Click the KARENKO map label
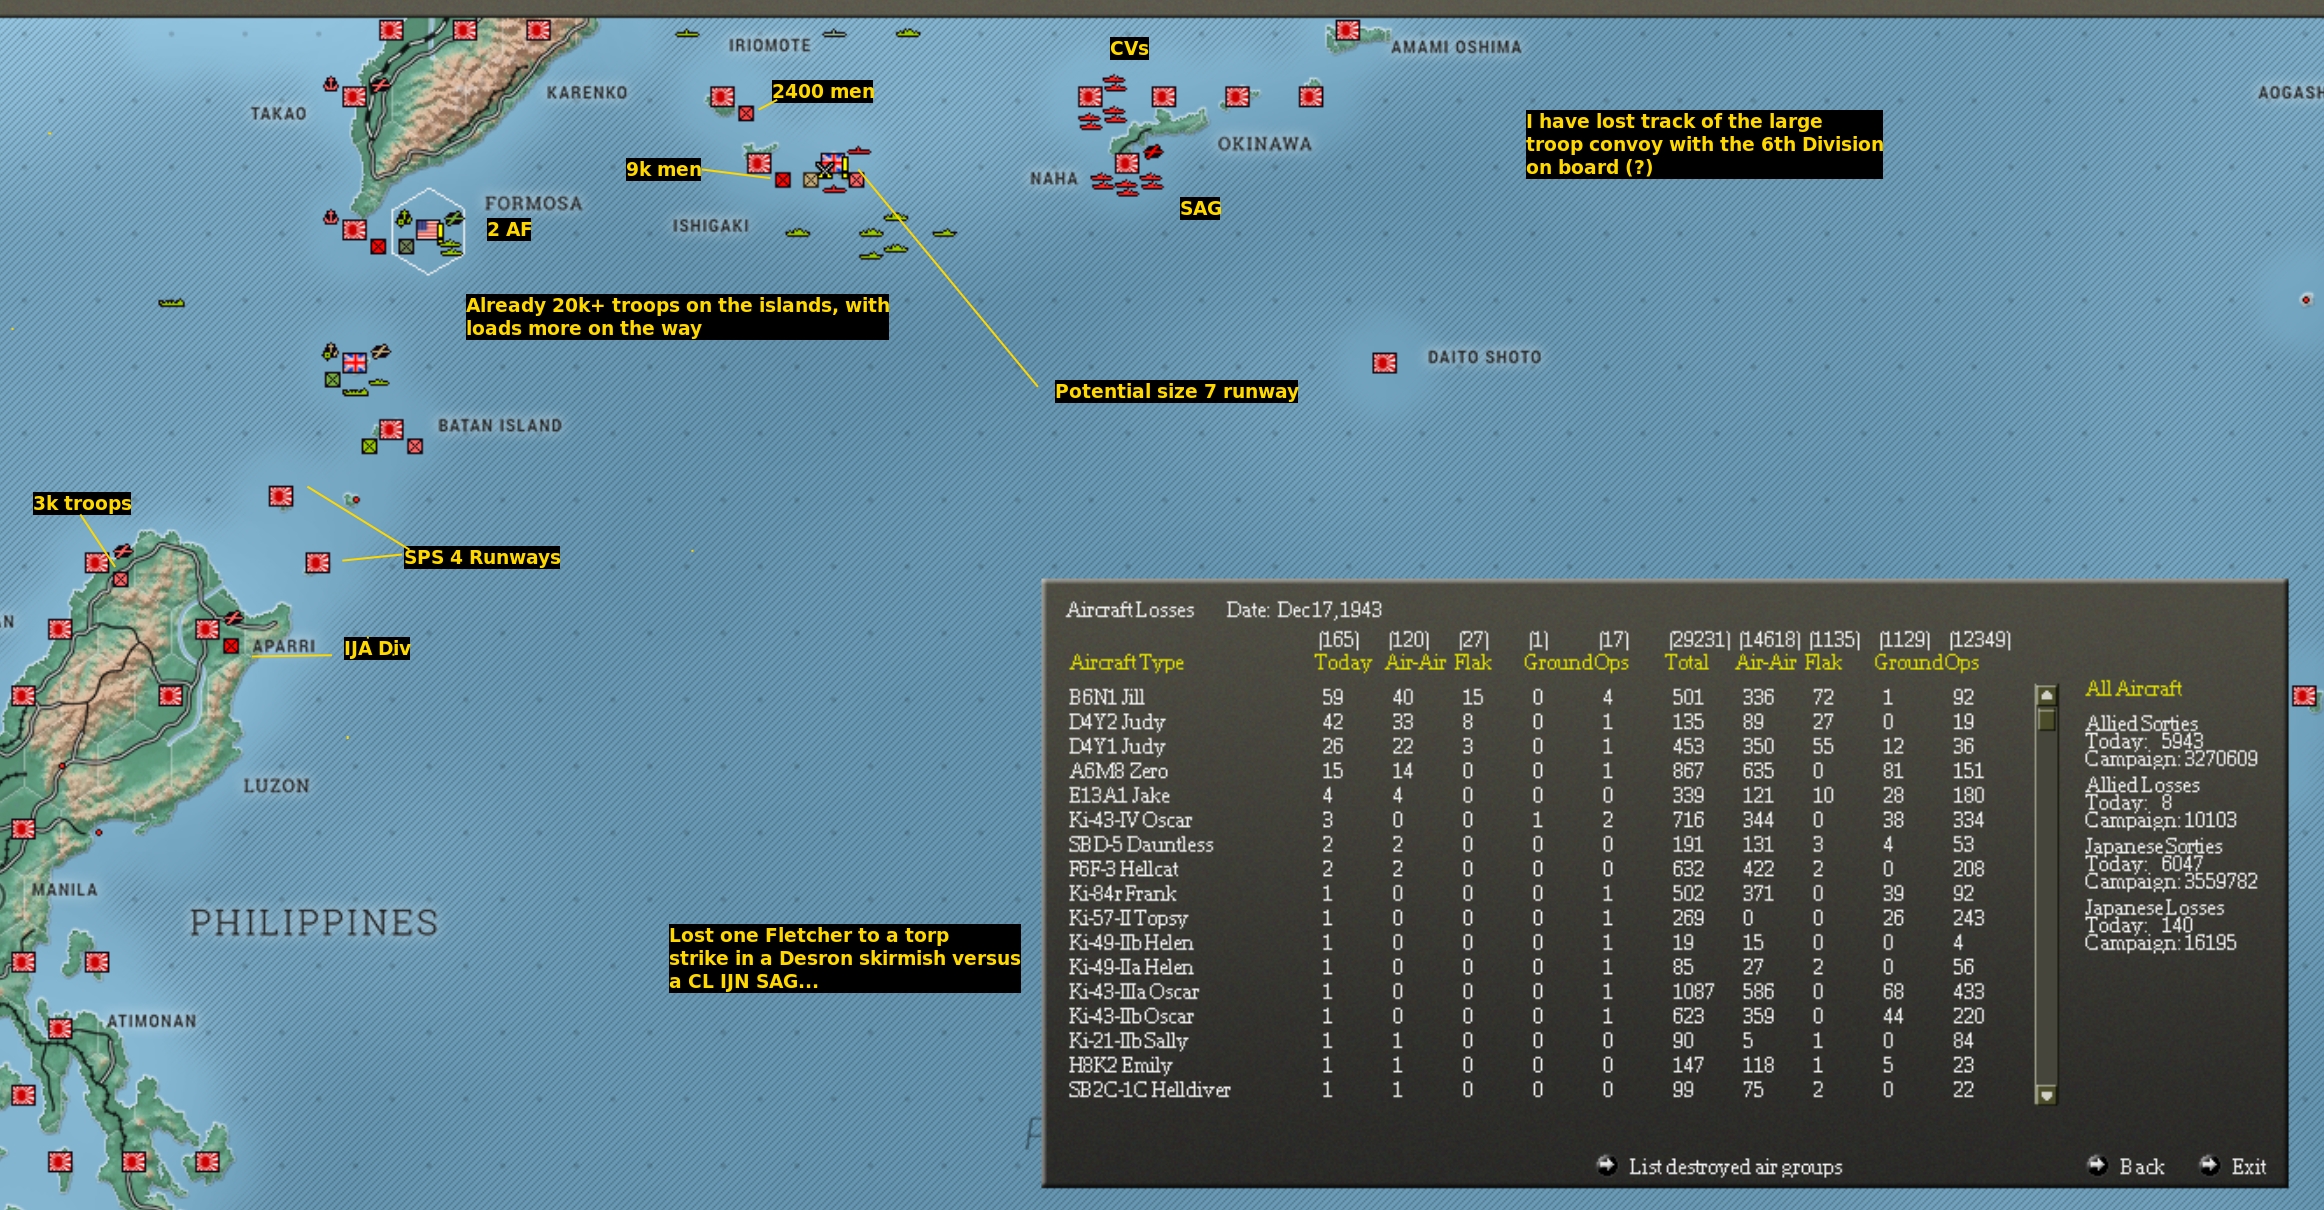This screenshot has height=1210, width=2324. pos(587,93)
